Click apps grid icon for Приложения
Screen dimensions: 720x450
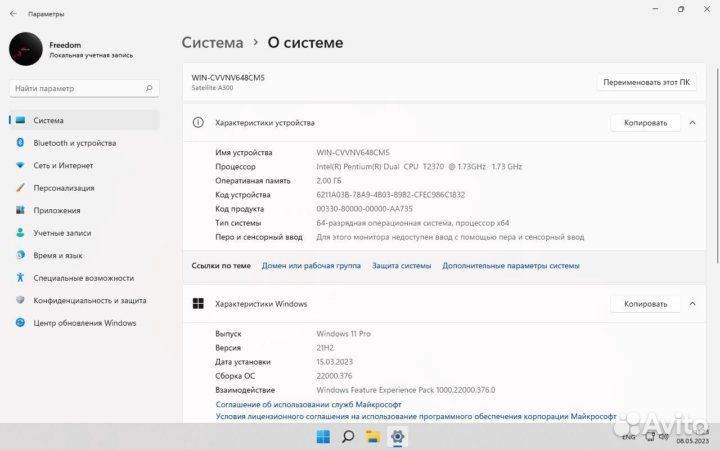(x=20, y=210)
